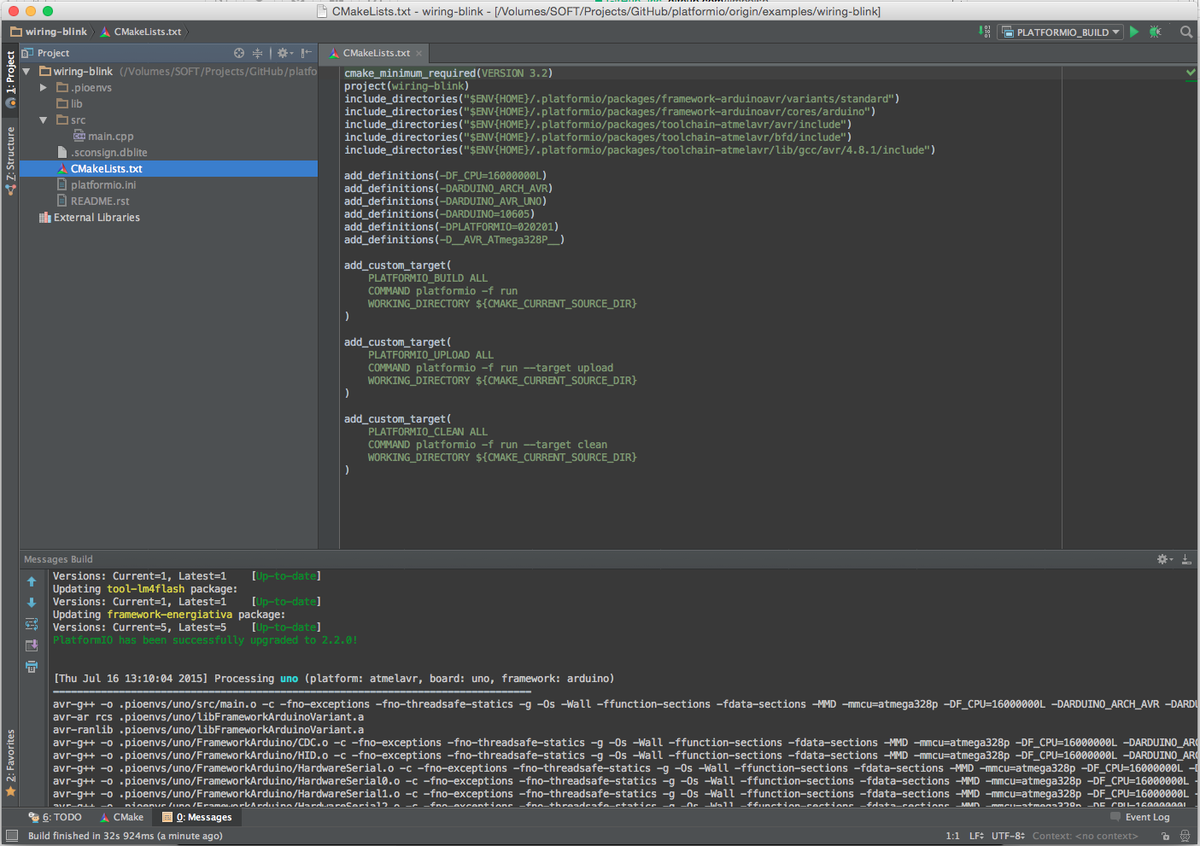Go to next message down arrow

pos(31,602)
